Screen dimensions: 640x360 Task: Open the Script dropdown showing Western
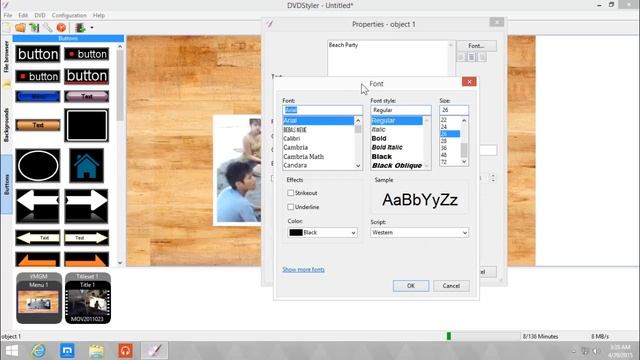[x=419, y=233]
